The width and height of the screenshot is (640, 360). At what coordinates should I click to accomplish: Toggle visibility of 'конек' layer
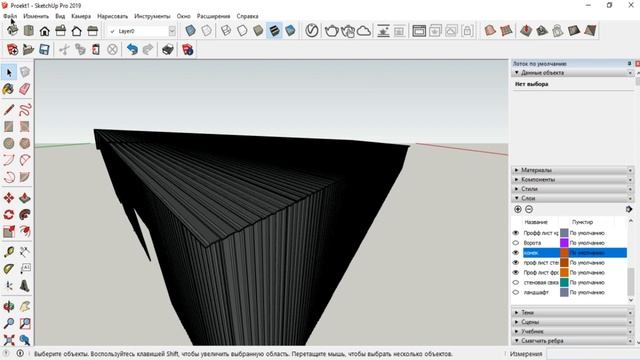516,253
